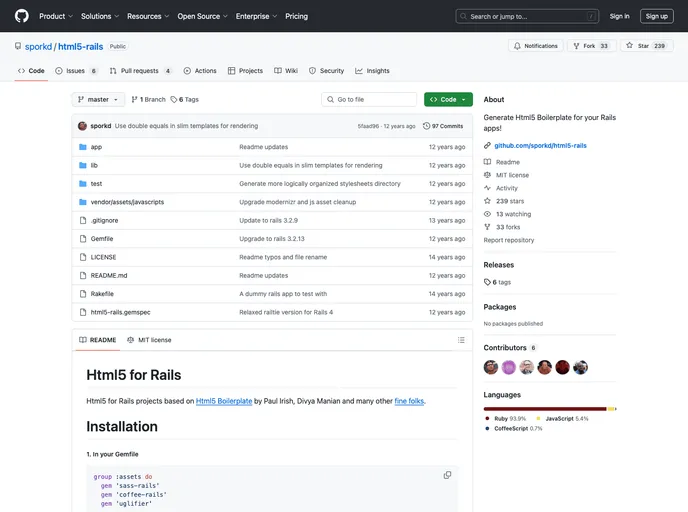View 1 Branch link
The width and height of the screenshot is (688, 512).
148,100
